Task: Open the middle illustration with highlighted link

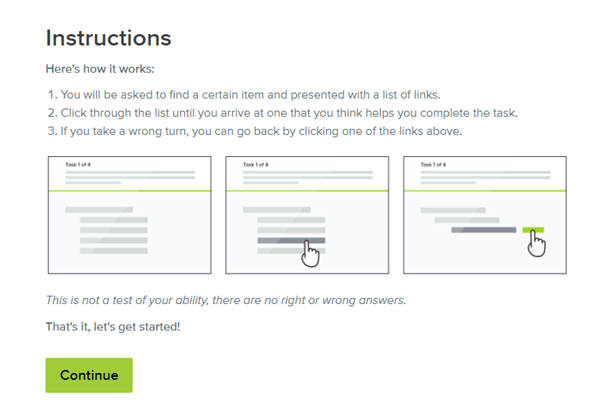Action: (307, 215)
